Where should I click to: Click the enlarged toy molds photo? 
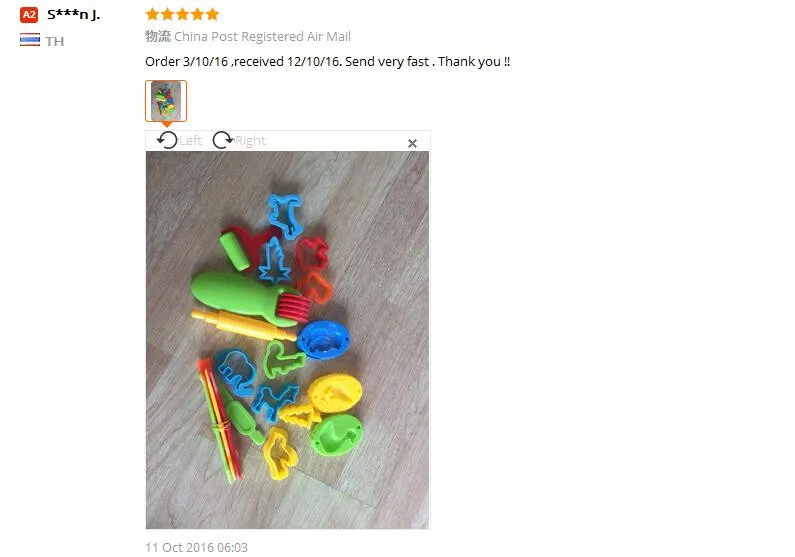click(287, 340)
